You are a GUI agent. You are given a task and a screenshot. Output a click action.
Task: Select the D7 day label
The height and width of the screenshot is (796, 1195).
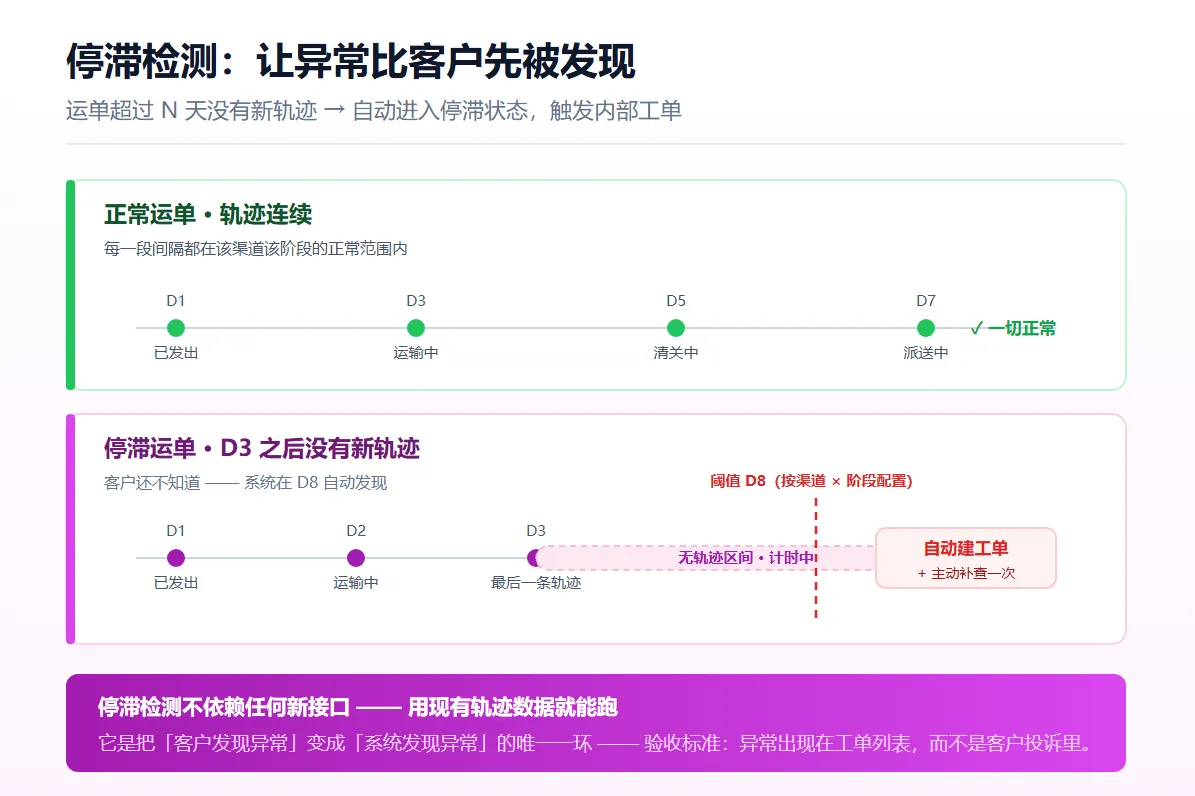coord(926,301)
